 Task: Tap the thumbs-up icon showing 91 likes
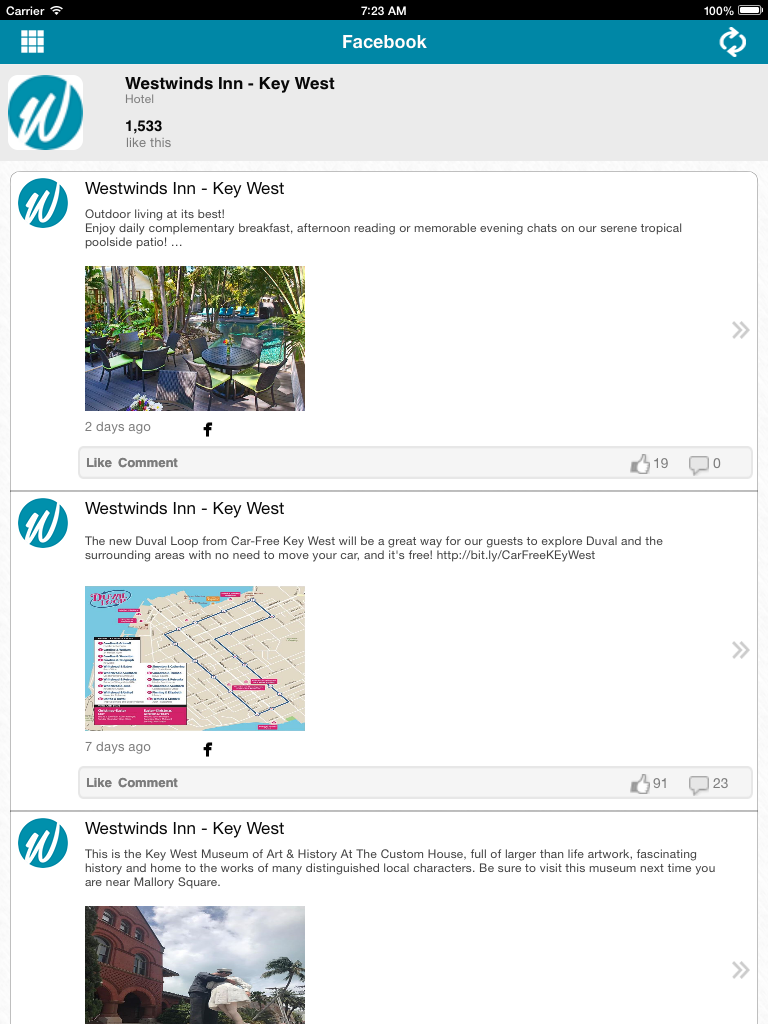(x=640, y=783)
